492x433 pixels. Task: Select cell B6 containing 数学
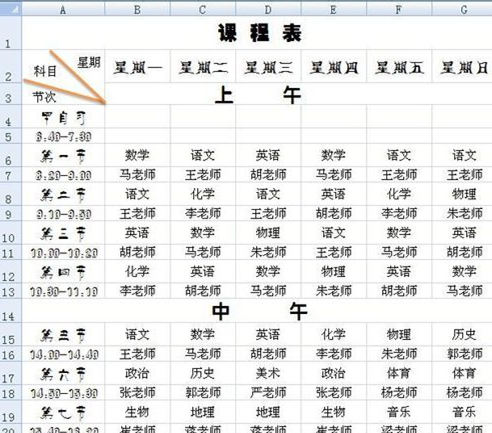(x=137, y=155)
